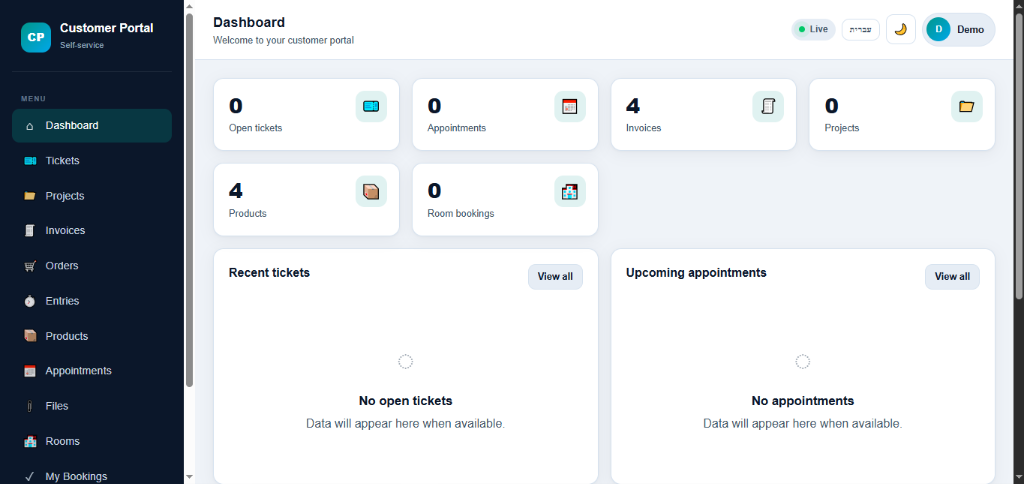Switch language with Hebrew toggle button

(861, 29)
